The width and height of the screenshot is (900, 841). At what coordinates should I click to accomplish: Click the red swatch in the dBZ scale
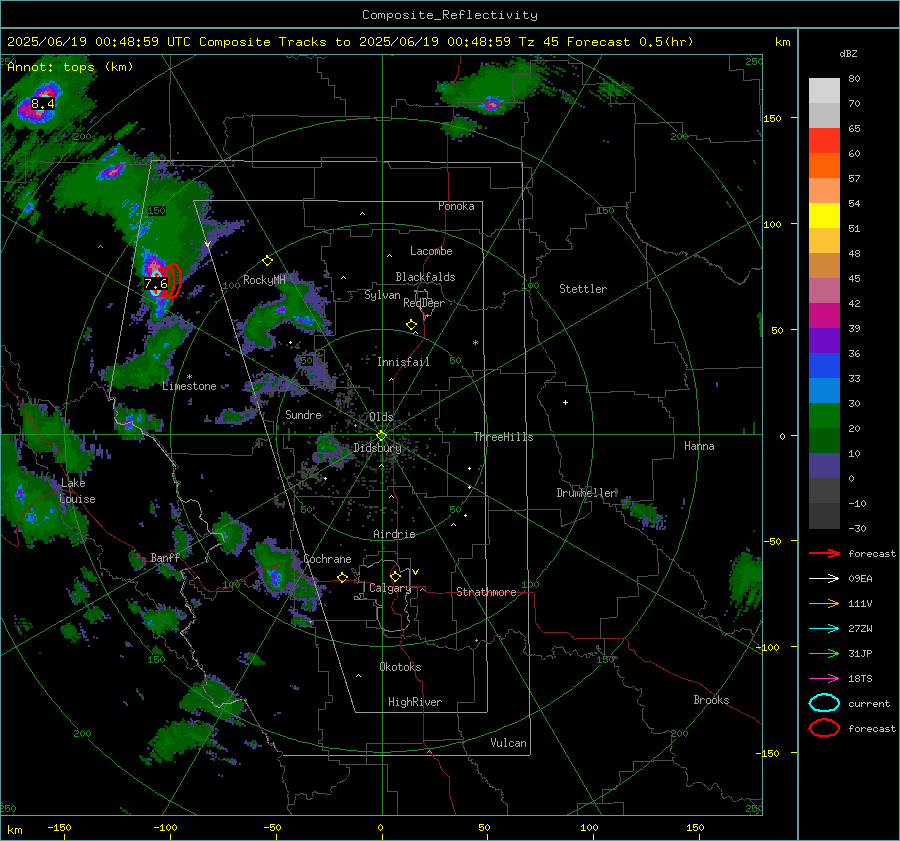coord(824,141)
